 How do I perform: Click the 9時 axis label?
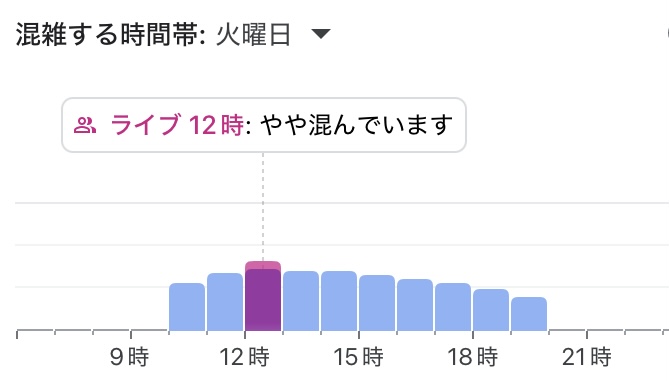(x=130, y=357)
